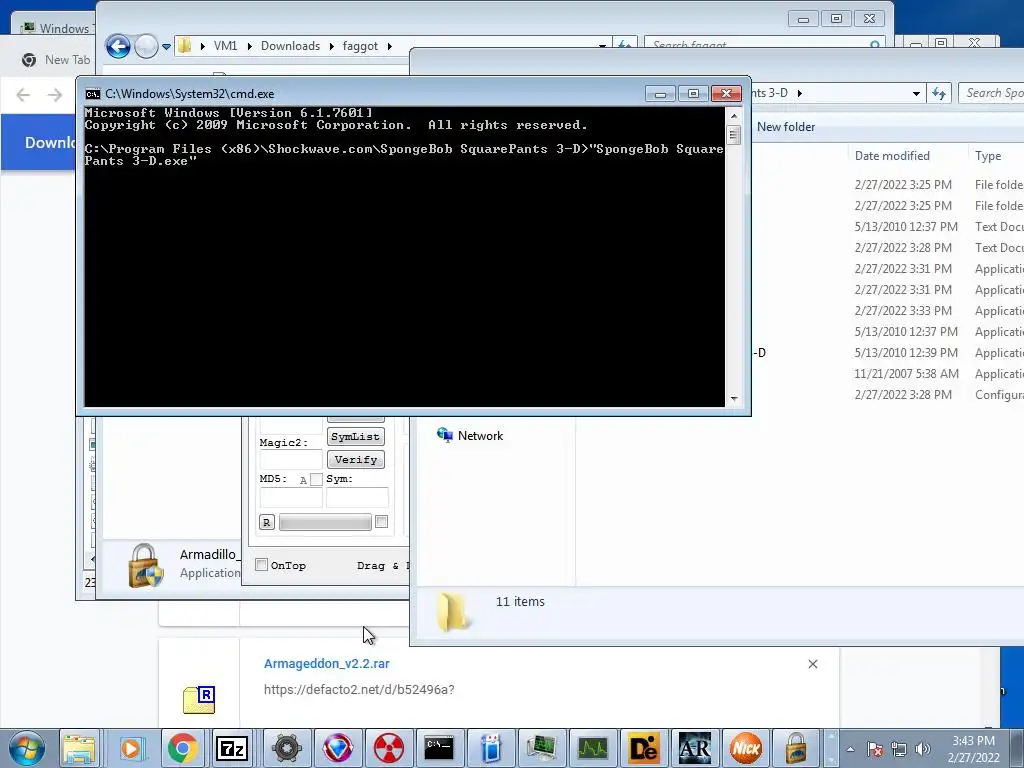Open the gear icon app on taskbar
This screenshot has height=768, width=1024.
pos(286,748)
